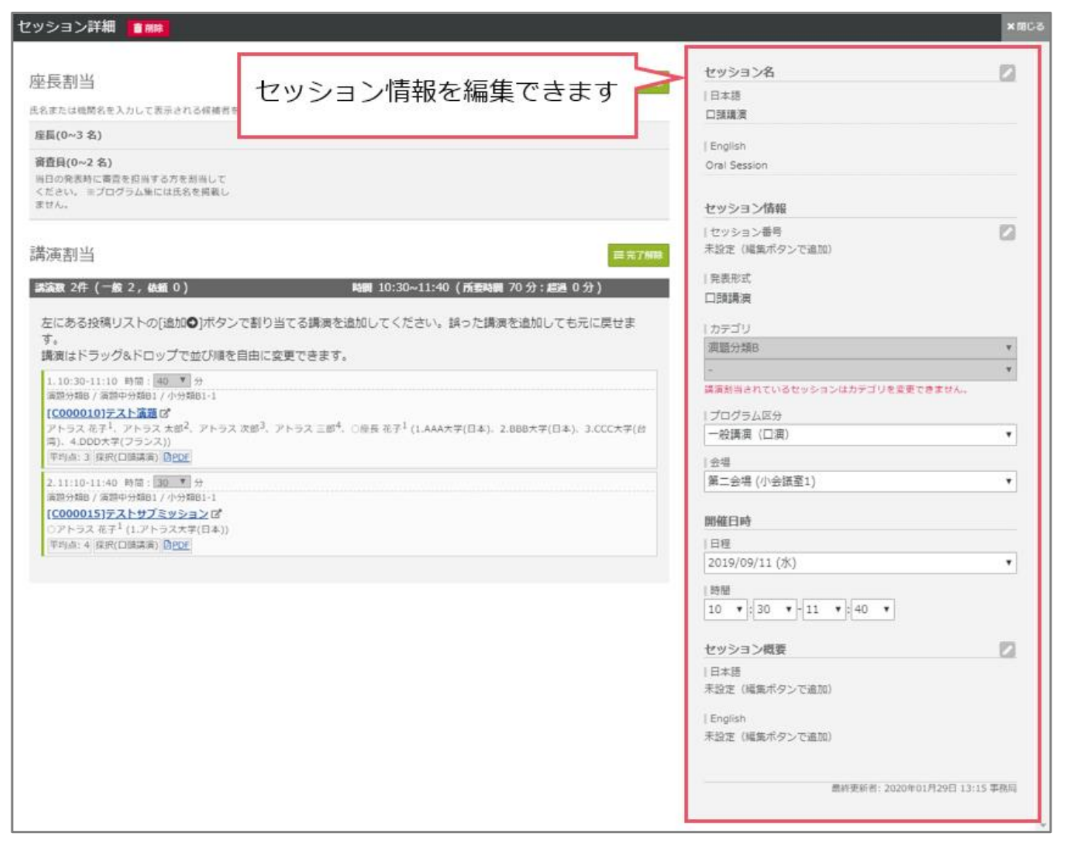Click the trash icon on the 削除 button

[x=139, y=28]
